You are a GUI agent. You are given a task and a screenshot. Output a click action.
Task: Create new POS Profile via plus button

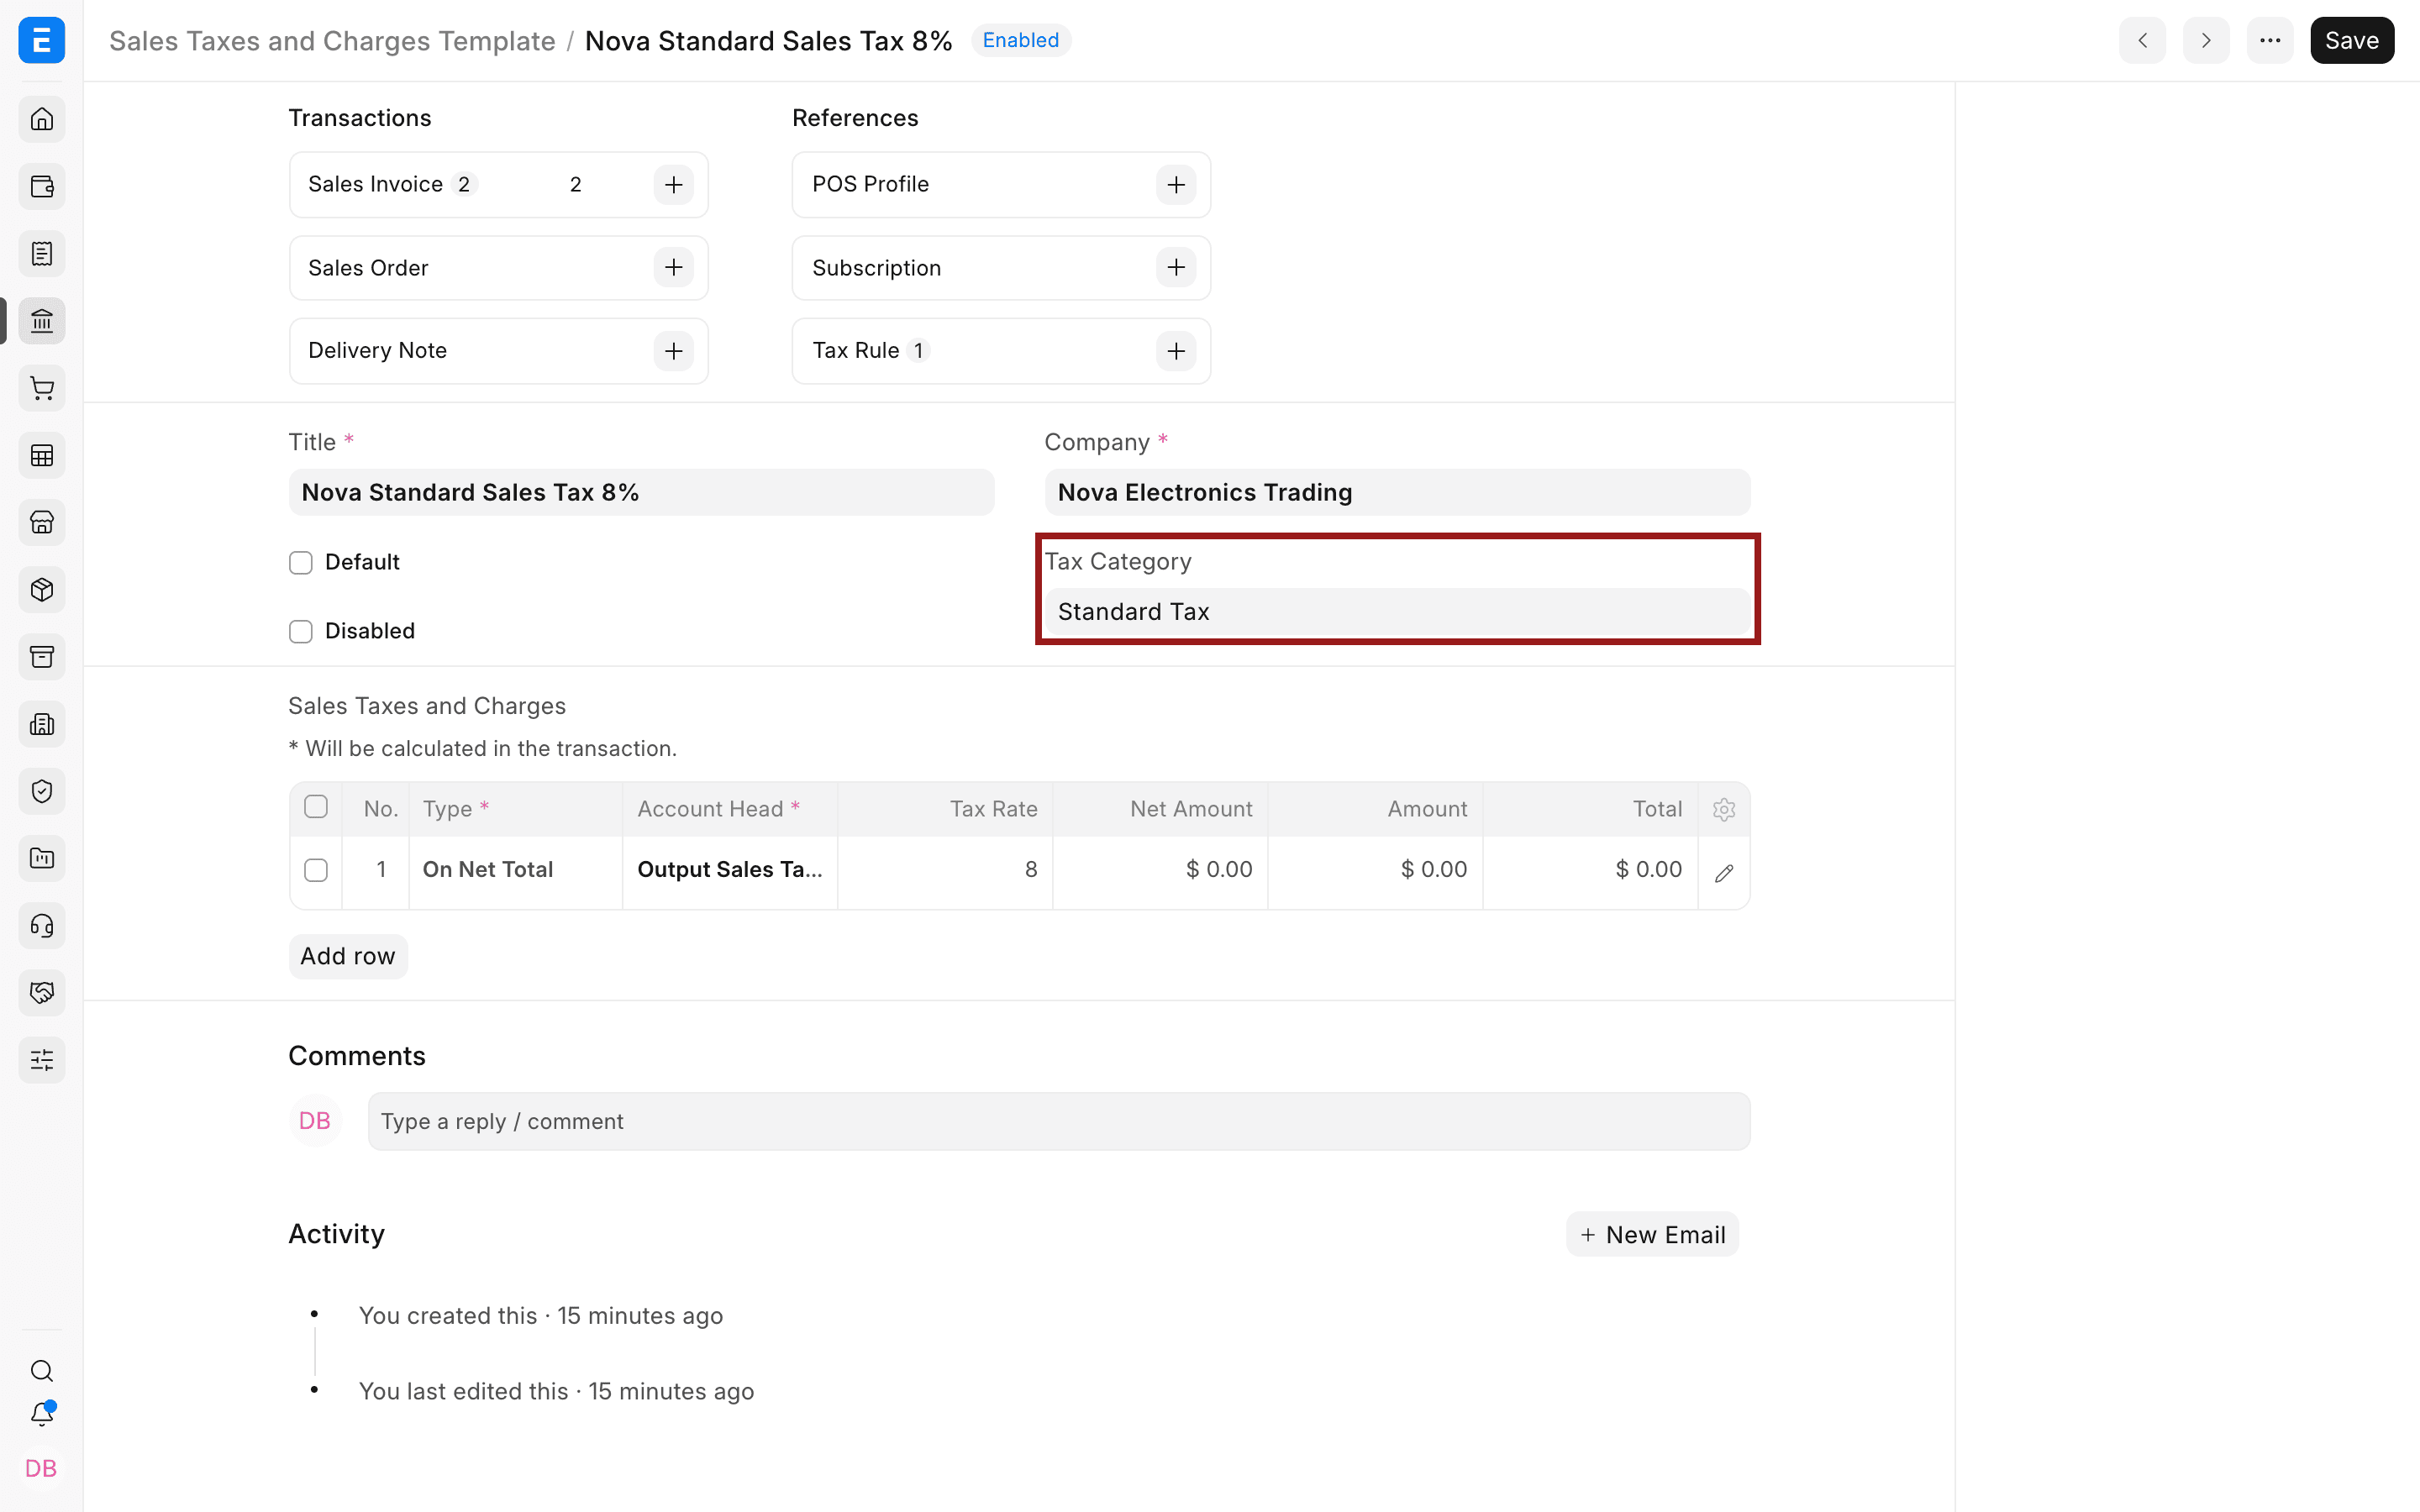point(1176,185)
